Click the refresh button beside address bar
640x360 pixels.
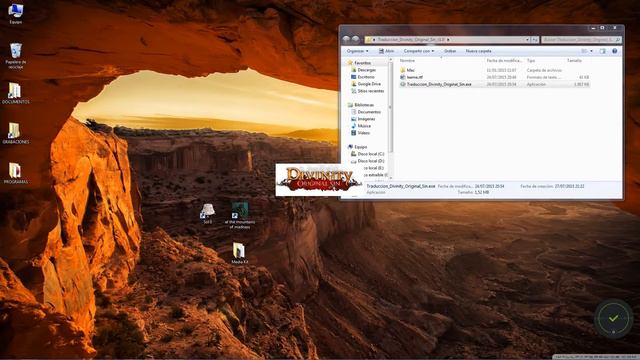(x=535, y=40)
